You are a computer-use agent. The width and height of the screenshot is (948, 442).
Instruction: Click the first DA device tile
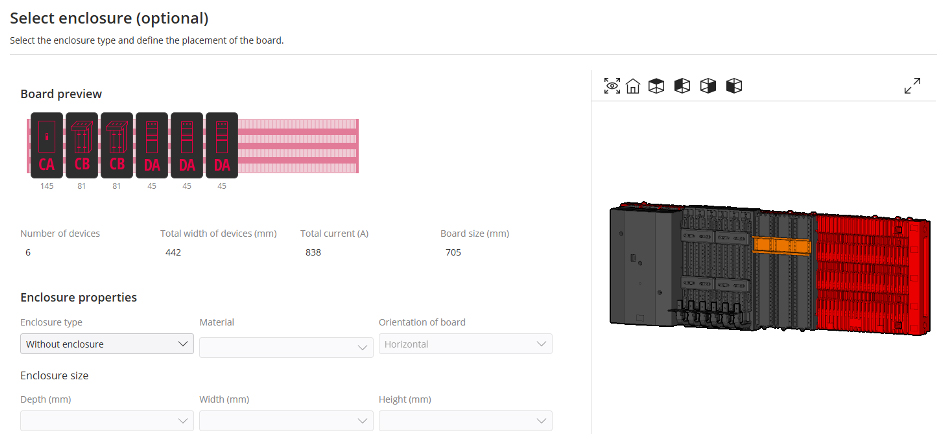pyautogui.click(x=152, y=145)
